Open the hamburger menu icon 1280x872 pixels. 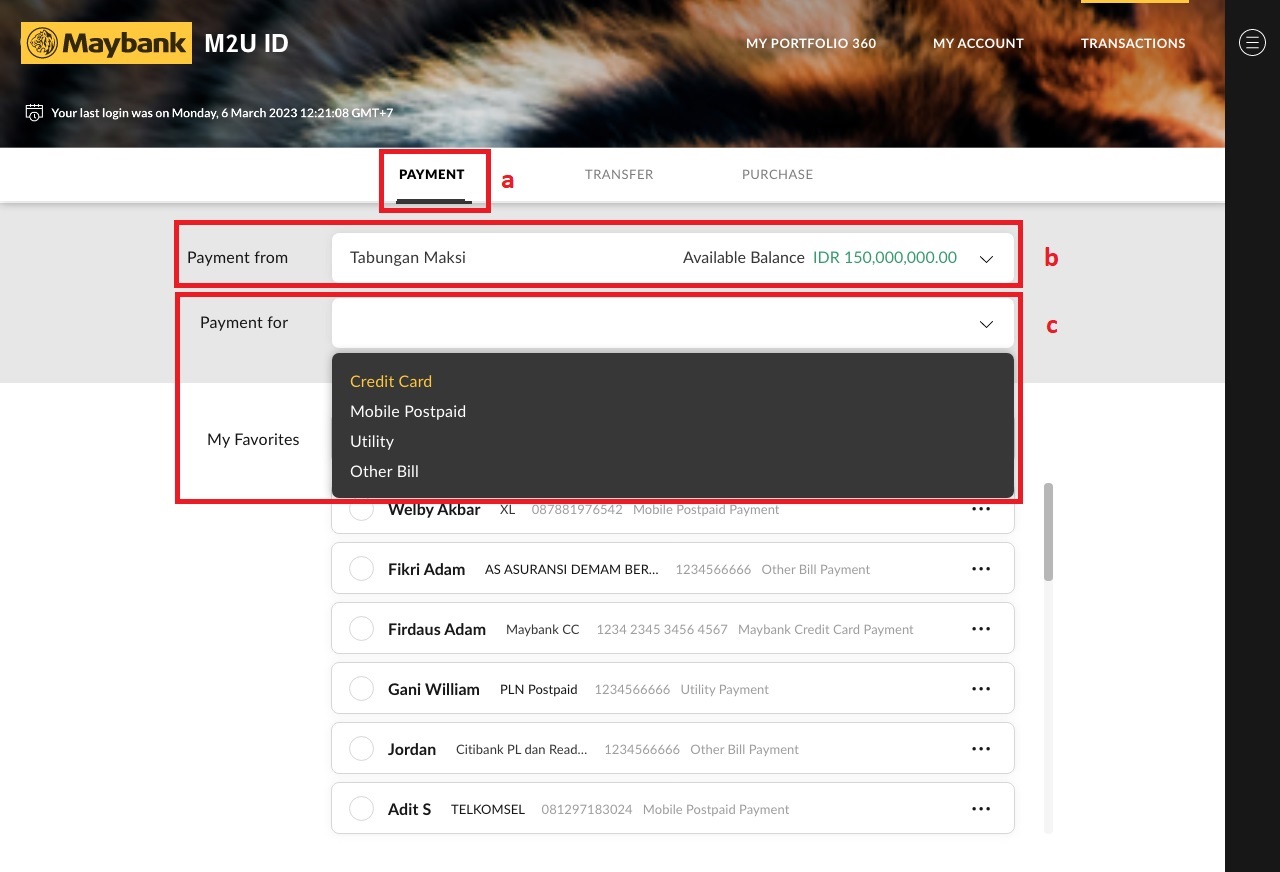tap(1252, 42)
